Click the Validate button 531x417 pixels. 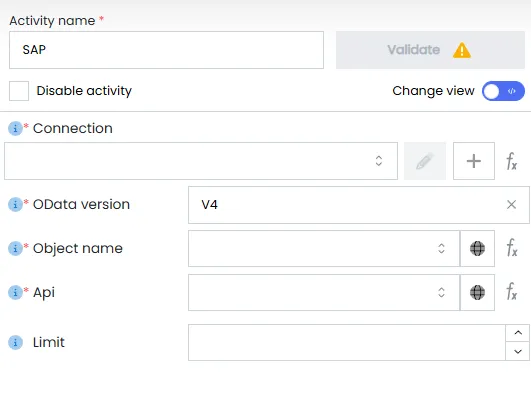click(430, 50)
